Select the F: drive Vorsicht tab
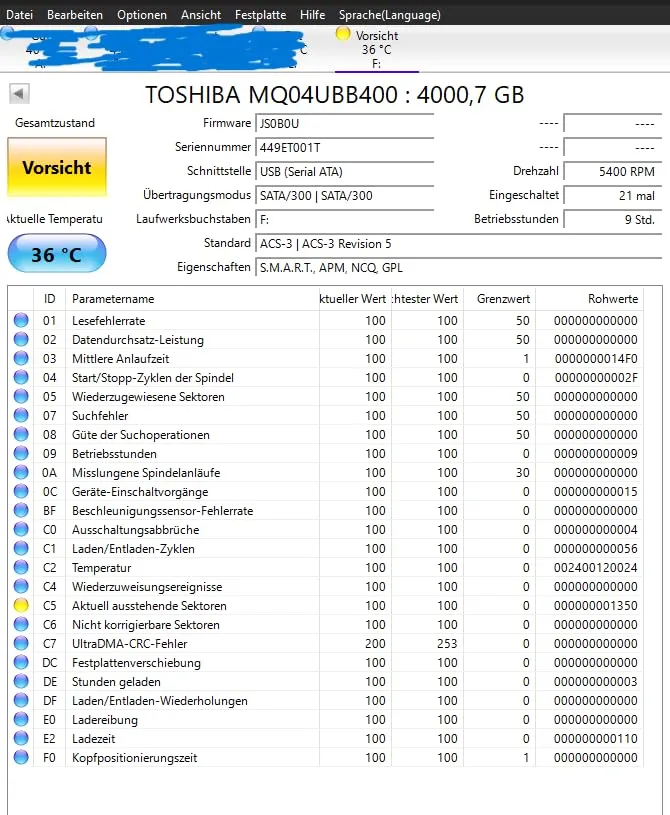The width and height of the screenshot is (670, 815). coord(377,49)
